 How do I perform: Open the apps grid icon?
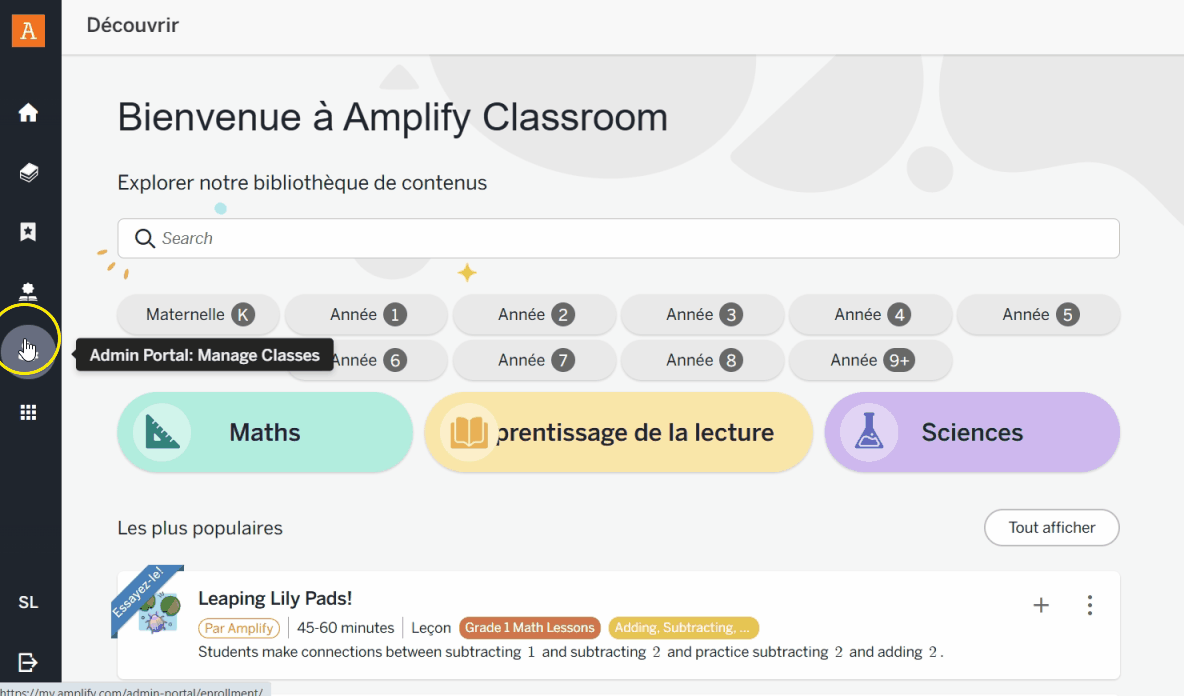point(28,412)
